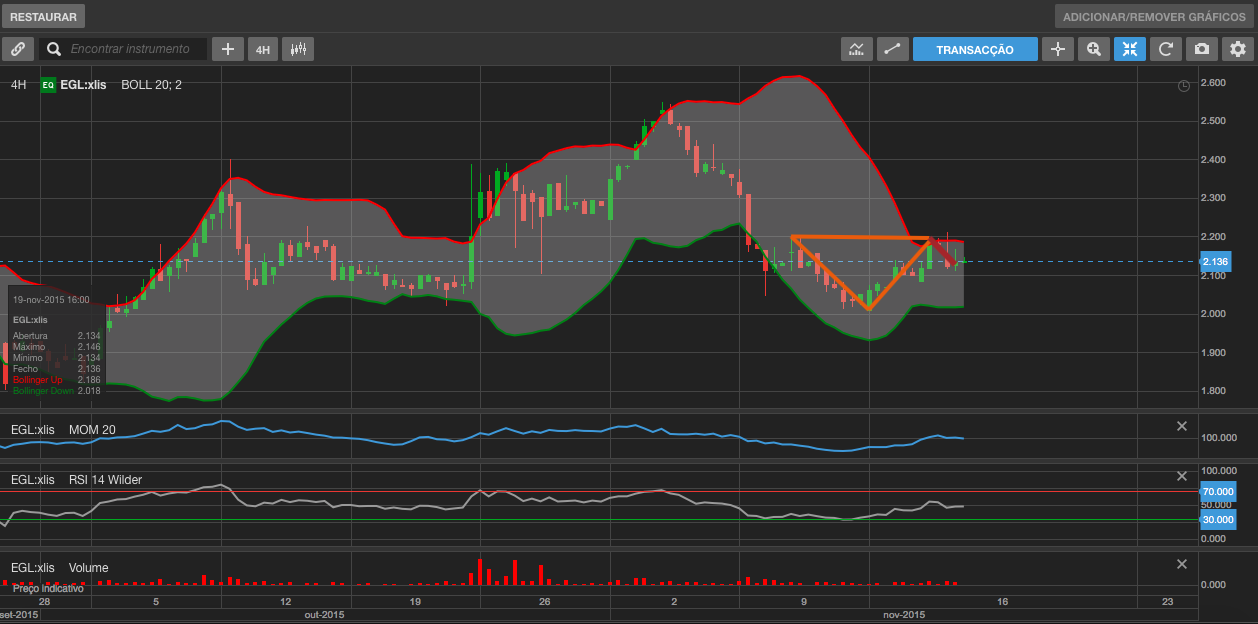Open chart settings gear icon
The width and height of the screenshot is (1258, 624).
(1238, 49)
